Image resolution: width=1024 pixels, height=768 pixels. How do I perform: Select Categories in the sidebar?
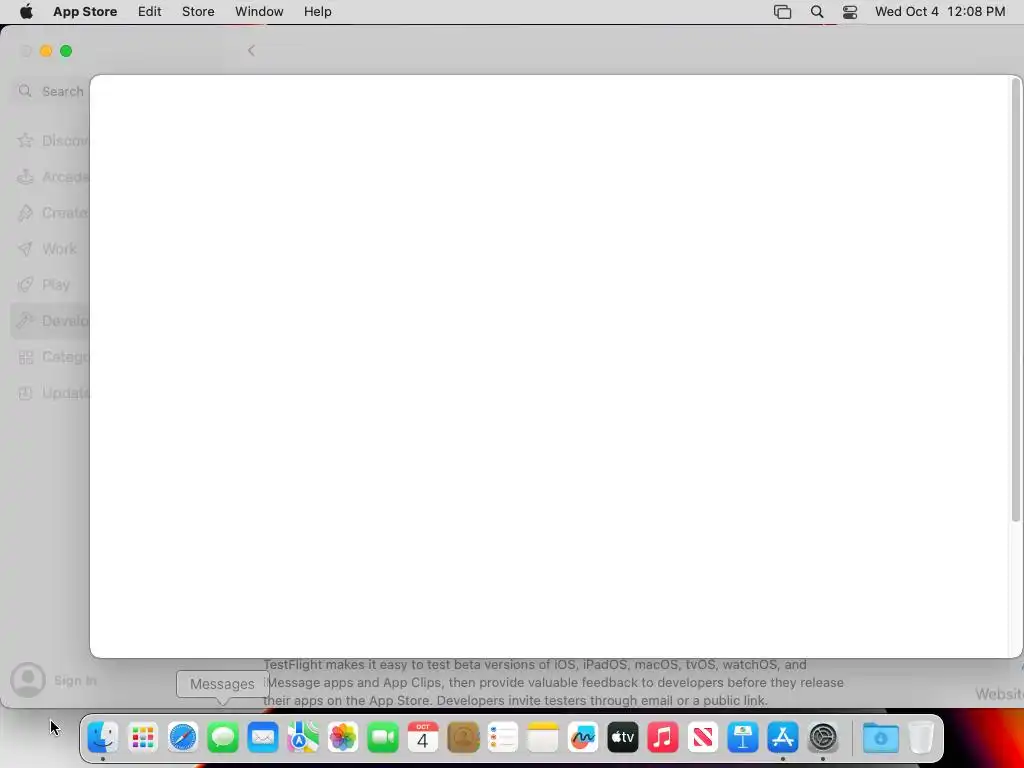coord(51,357)
